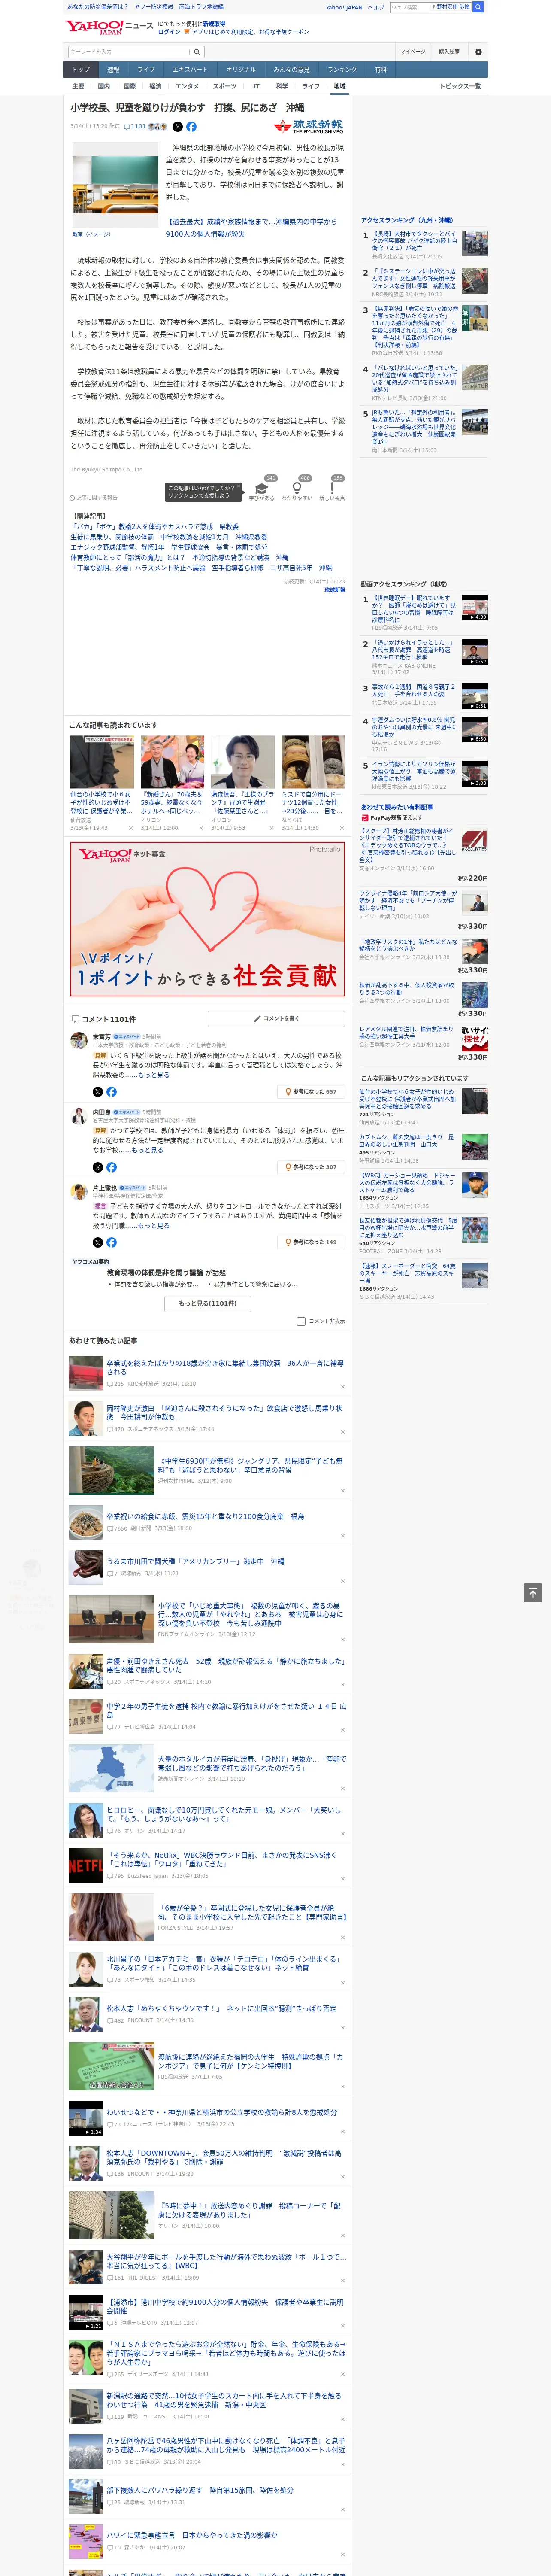Share 末冨芳's comment on Facebook

pyautogui.click(x=111, y=1092)
